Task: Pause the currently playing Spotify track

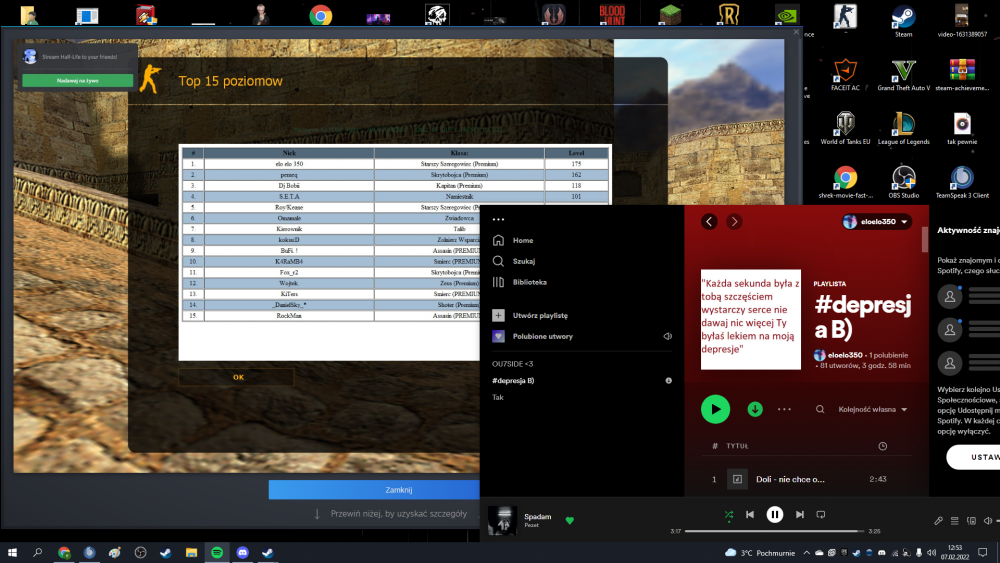Action: tap(774, 515)
